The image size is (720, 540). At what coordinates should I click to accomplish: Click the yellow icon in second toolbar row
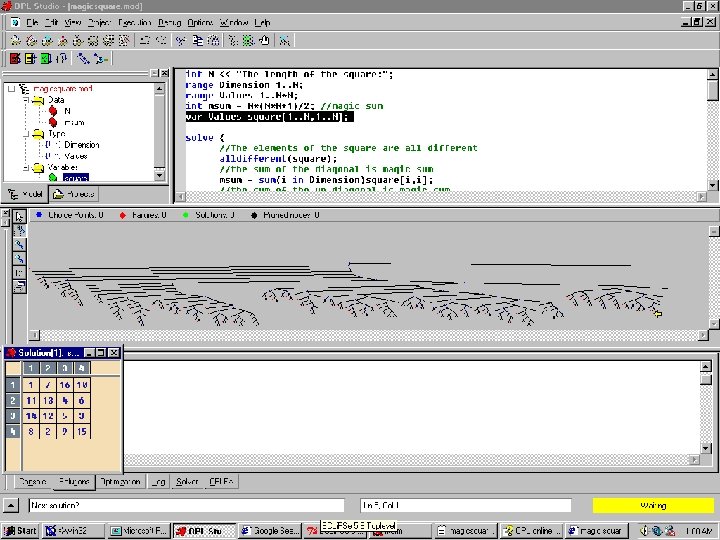pyautogui.click(x=30, y=59)
